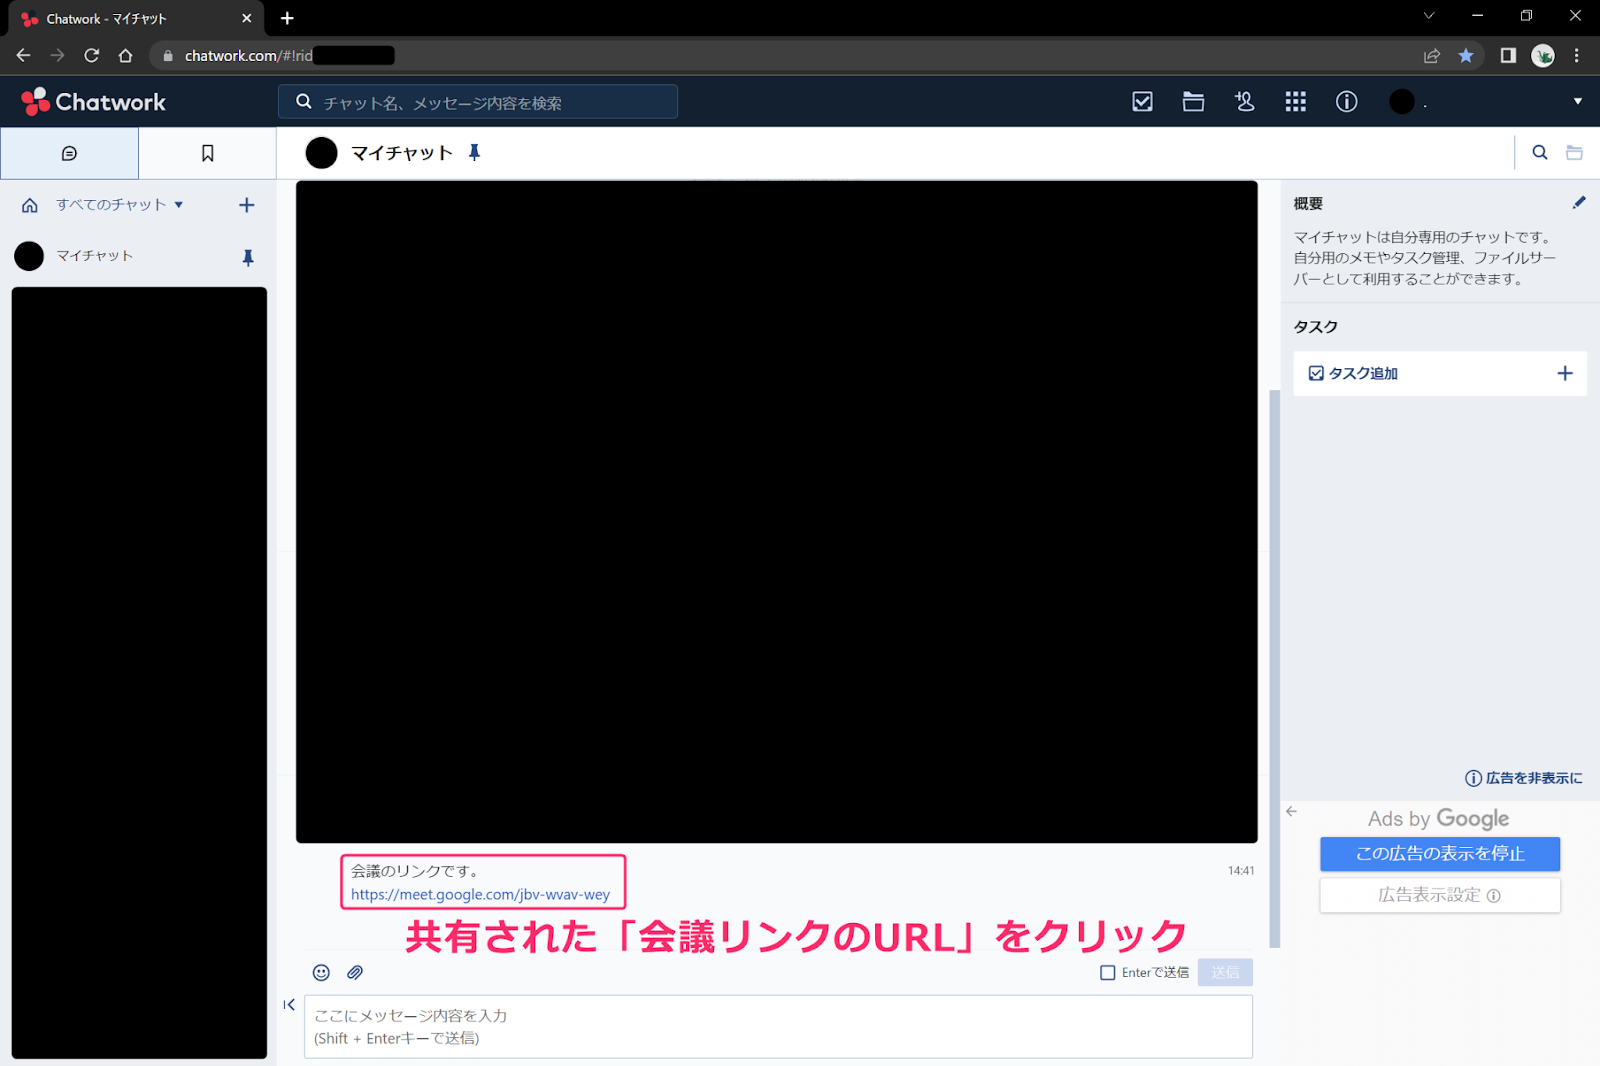
Task: Open file management folder icon in header
Action: [1193, 102]
